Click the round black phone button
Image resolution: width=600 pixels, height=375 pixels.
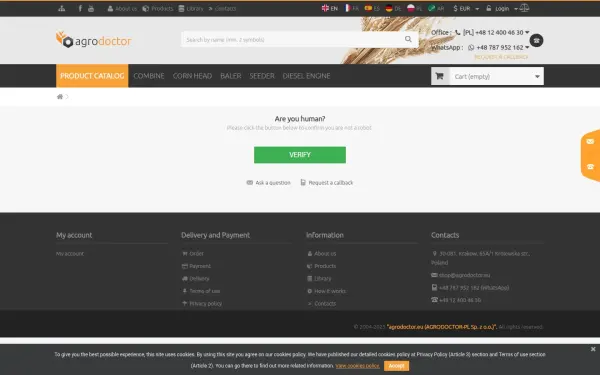tap(536, 40)
